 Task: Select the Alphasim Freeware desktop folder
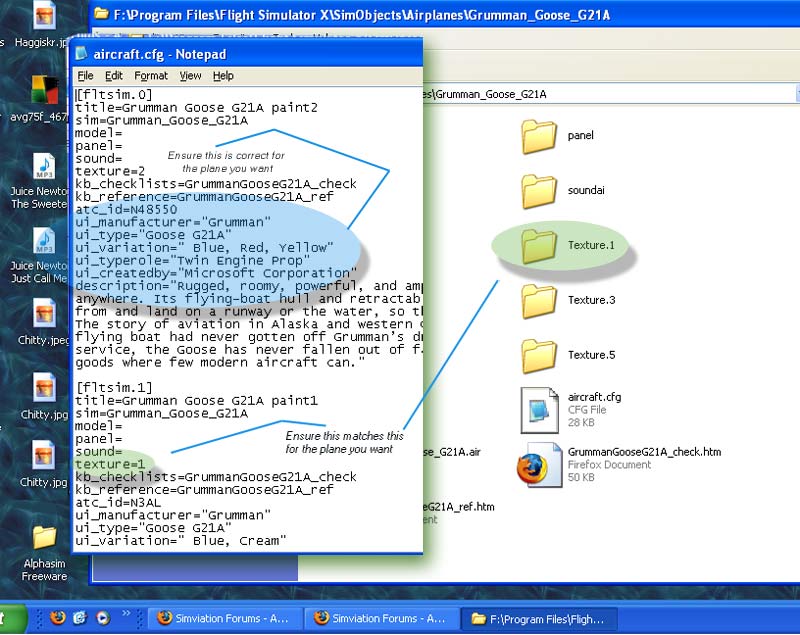(x=44, y=538)
